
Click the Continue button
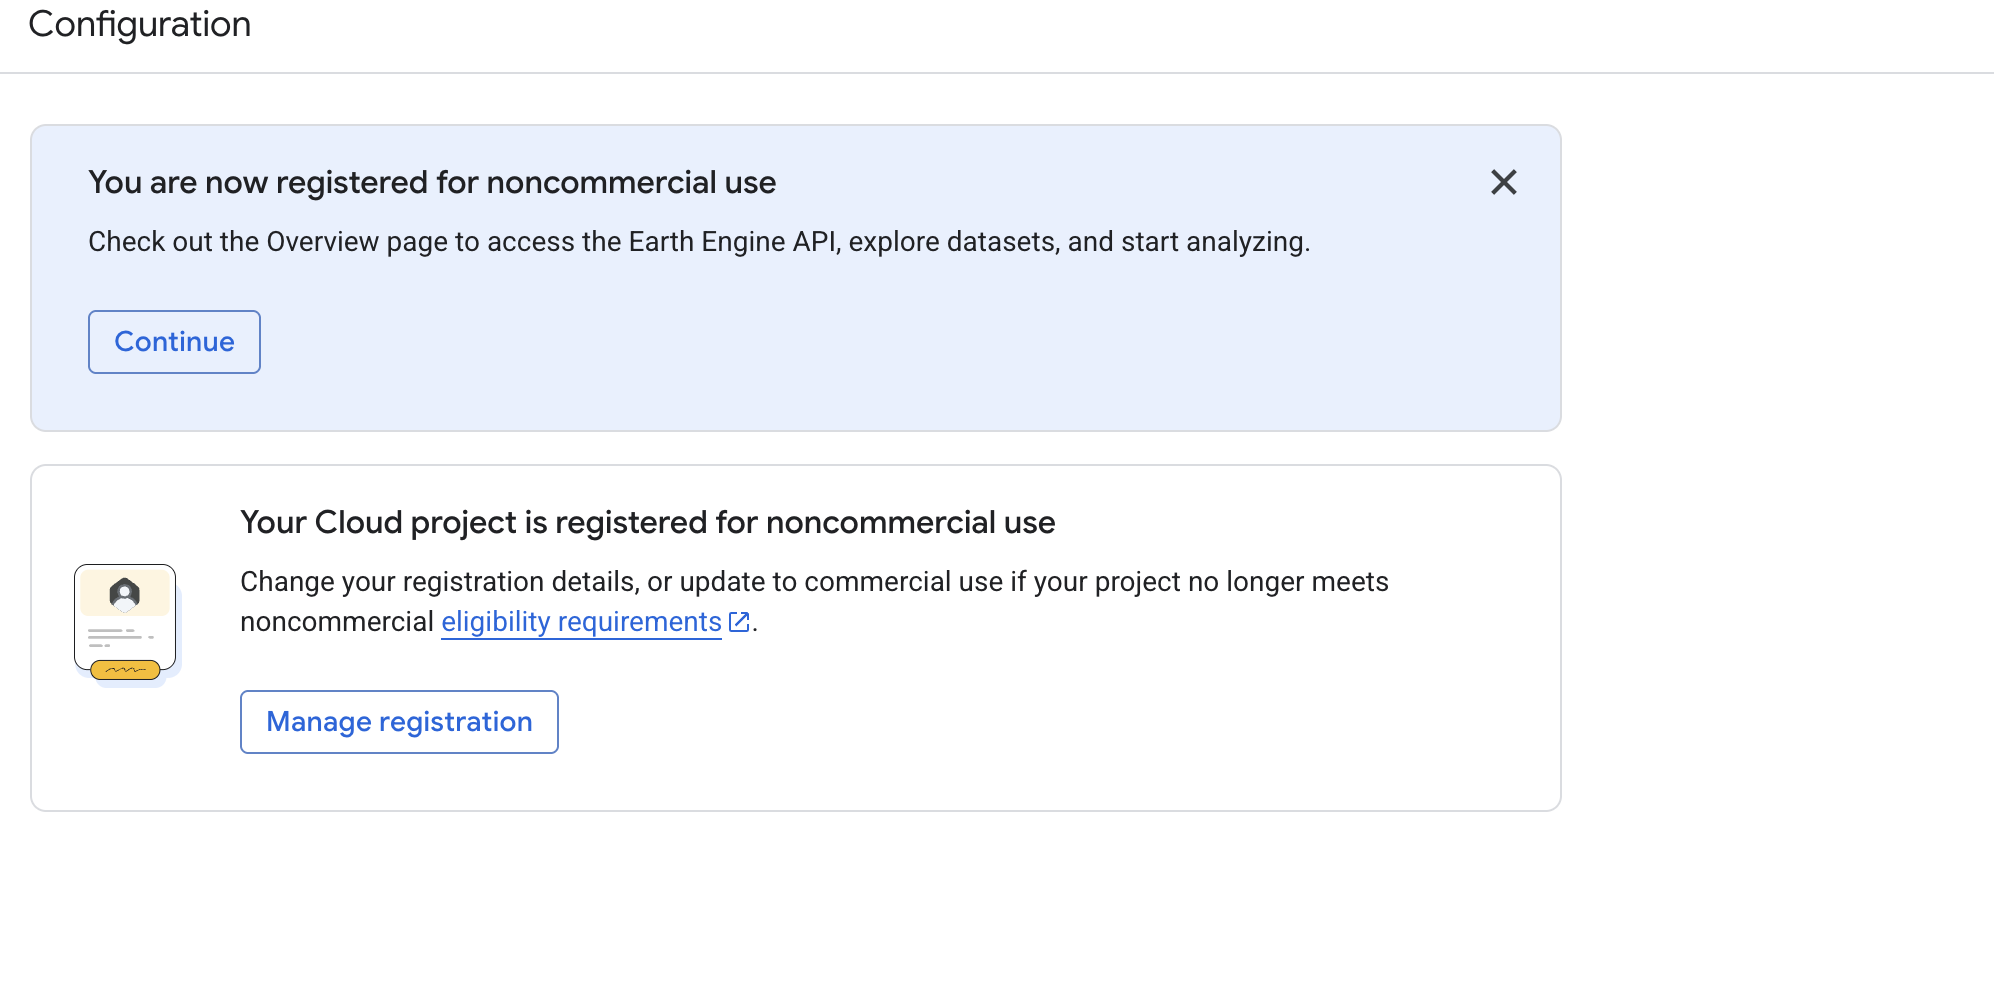pos(174,342)
